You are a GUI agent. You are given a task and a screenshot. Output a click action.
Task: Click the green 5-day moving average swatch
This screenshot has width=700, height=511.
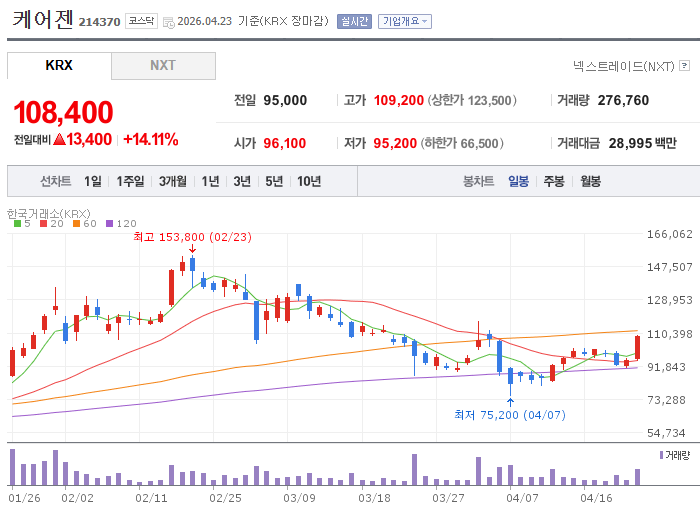click(x=17, y=224)
